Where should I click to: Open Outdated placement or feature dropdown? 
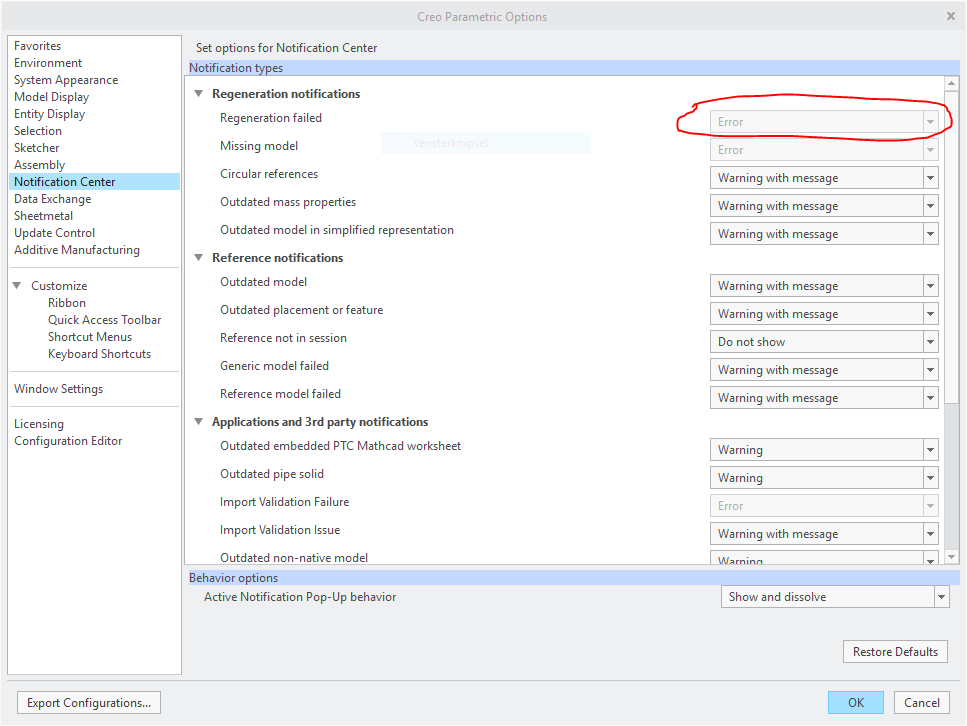824,314
